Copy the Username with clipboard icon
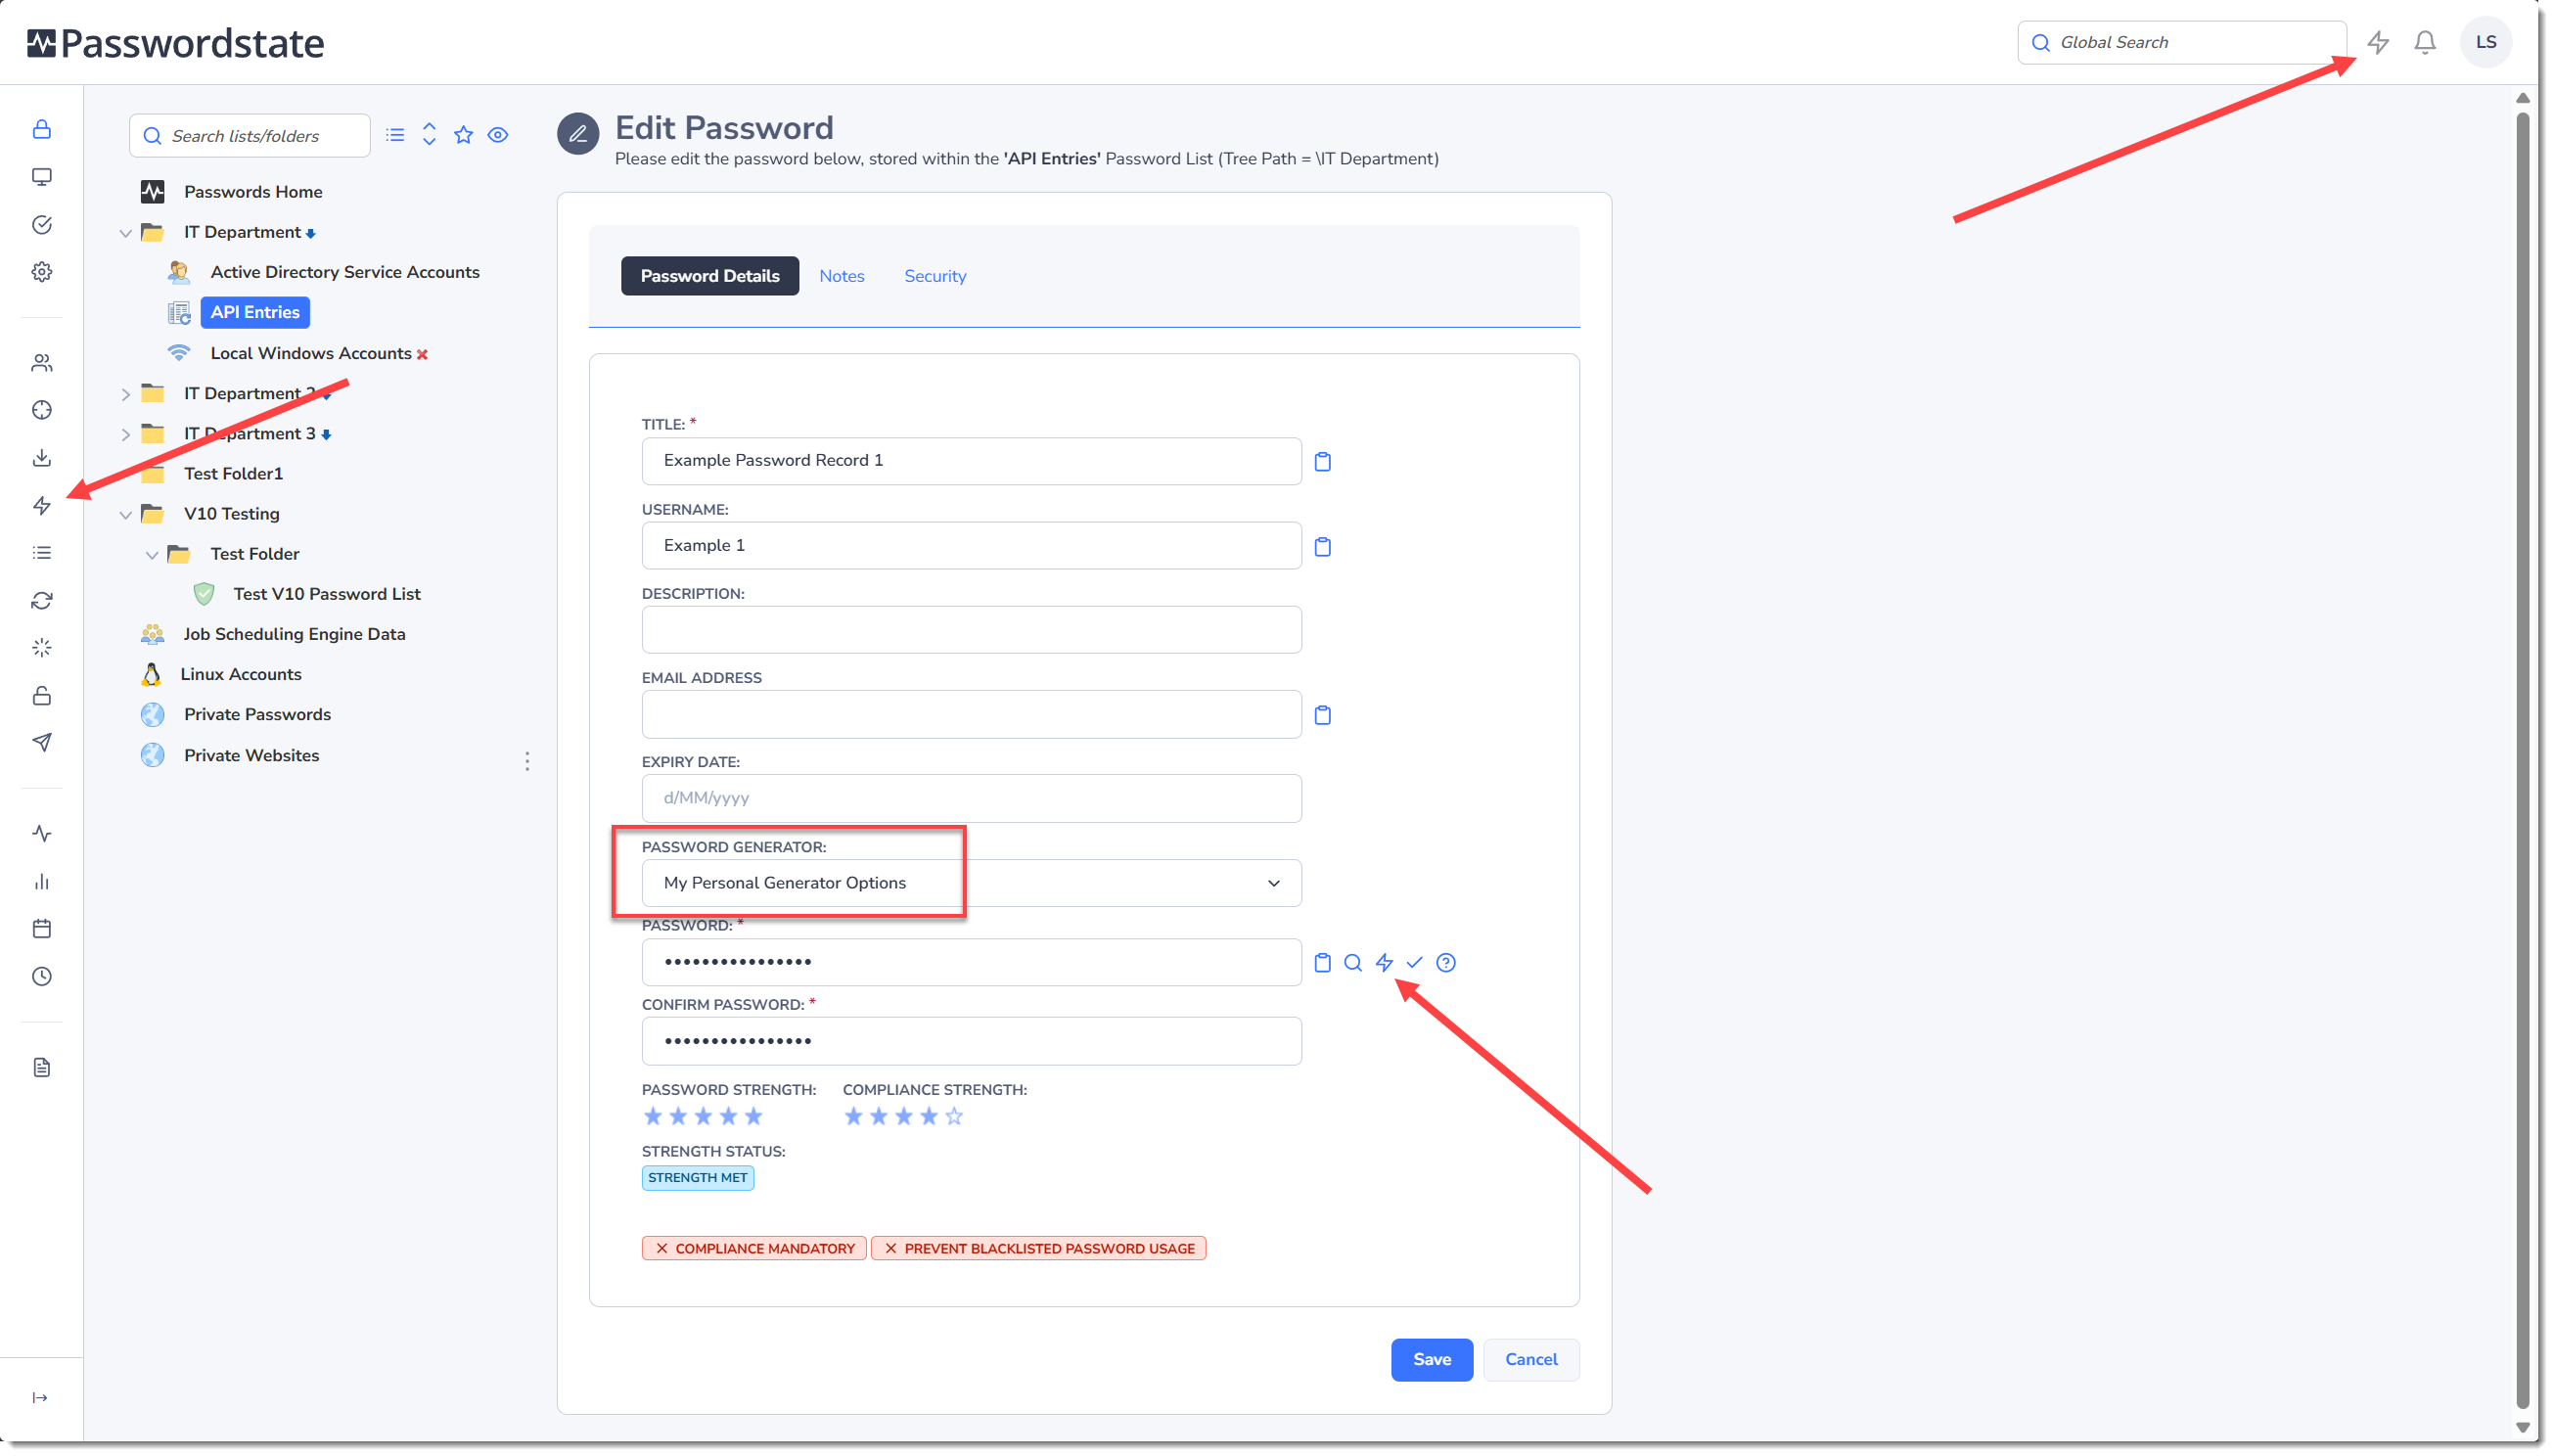The height and width of the screenshot is (1456, 2553). [1323, 547]
